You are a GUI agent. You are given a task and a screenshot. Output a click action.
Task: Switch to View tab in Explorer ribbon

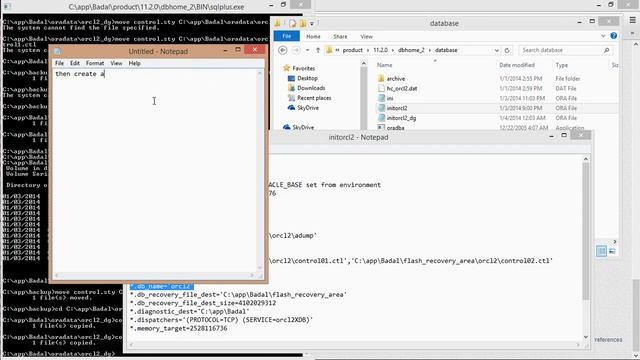click(367, 36)
